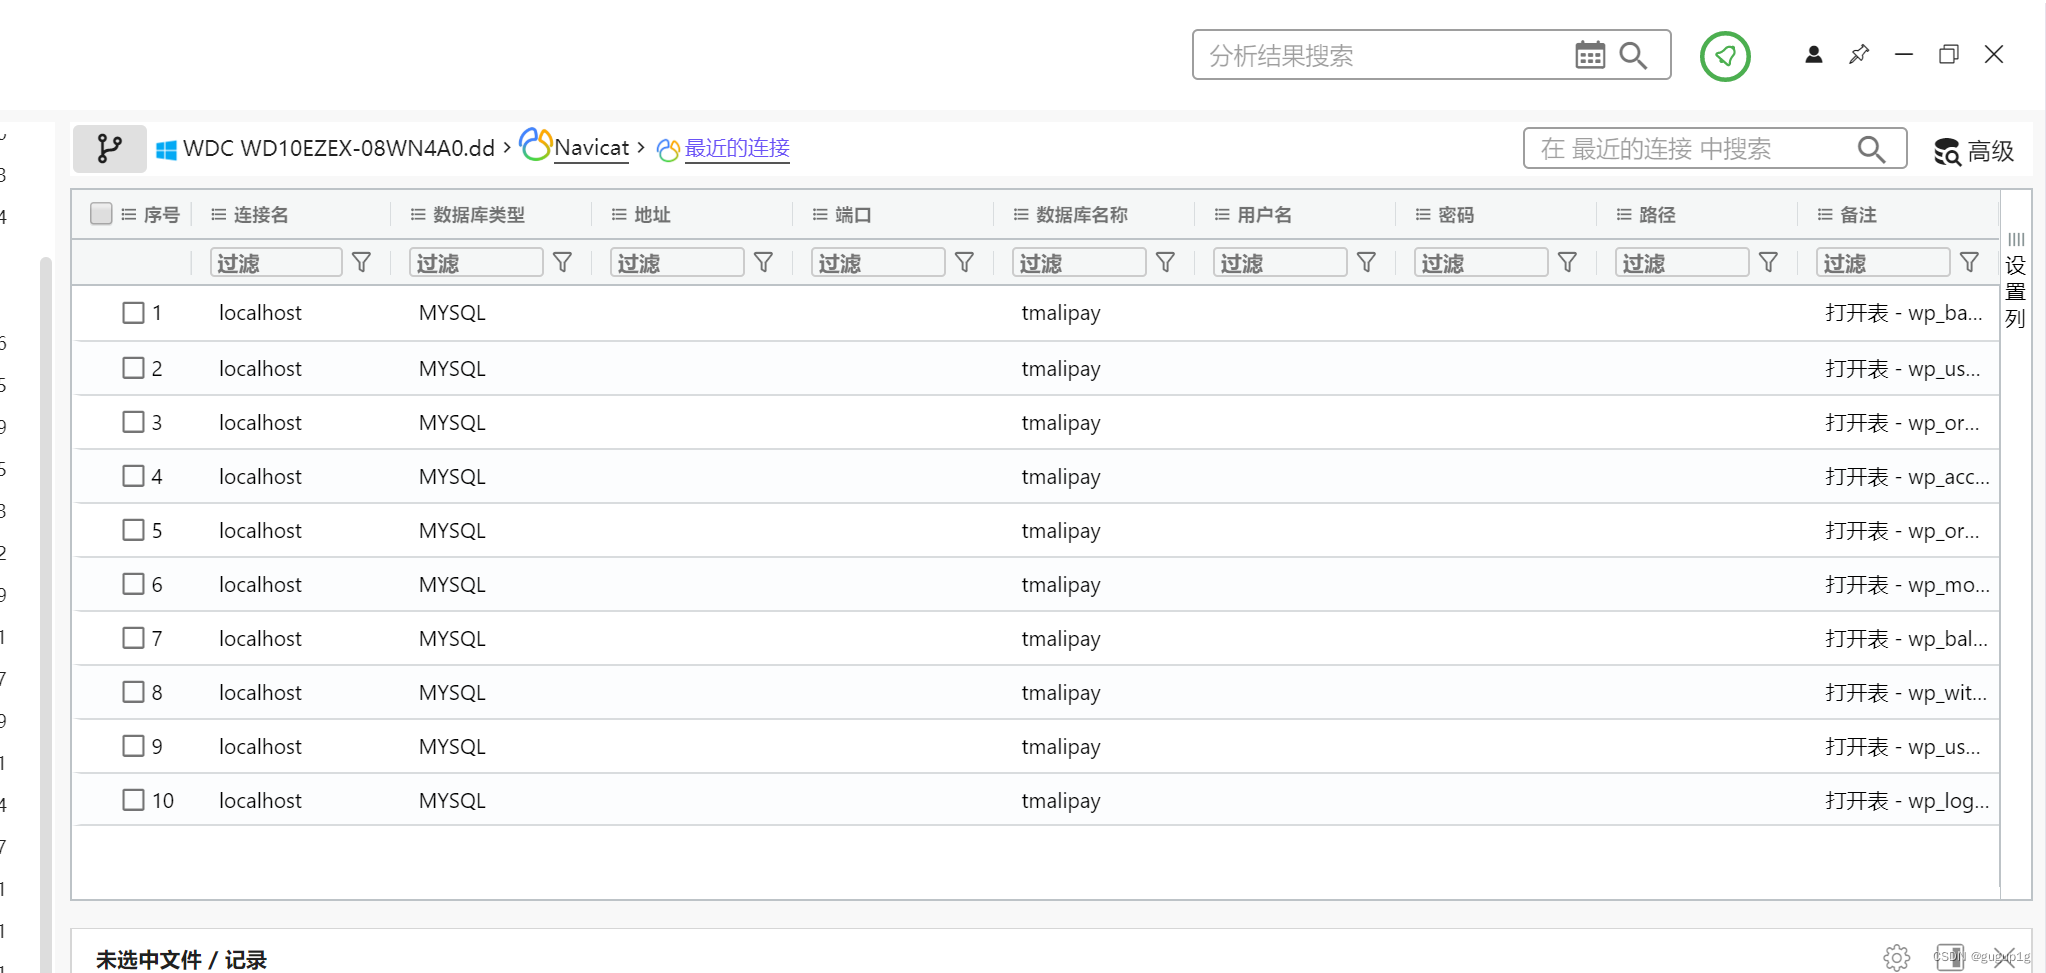Expand the chevron after WDC WD10EZEX-08WN4A0.dd
Viewport: 2046px width, 973px height.
(x=507, y=148)
